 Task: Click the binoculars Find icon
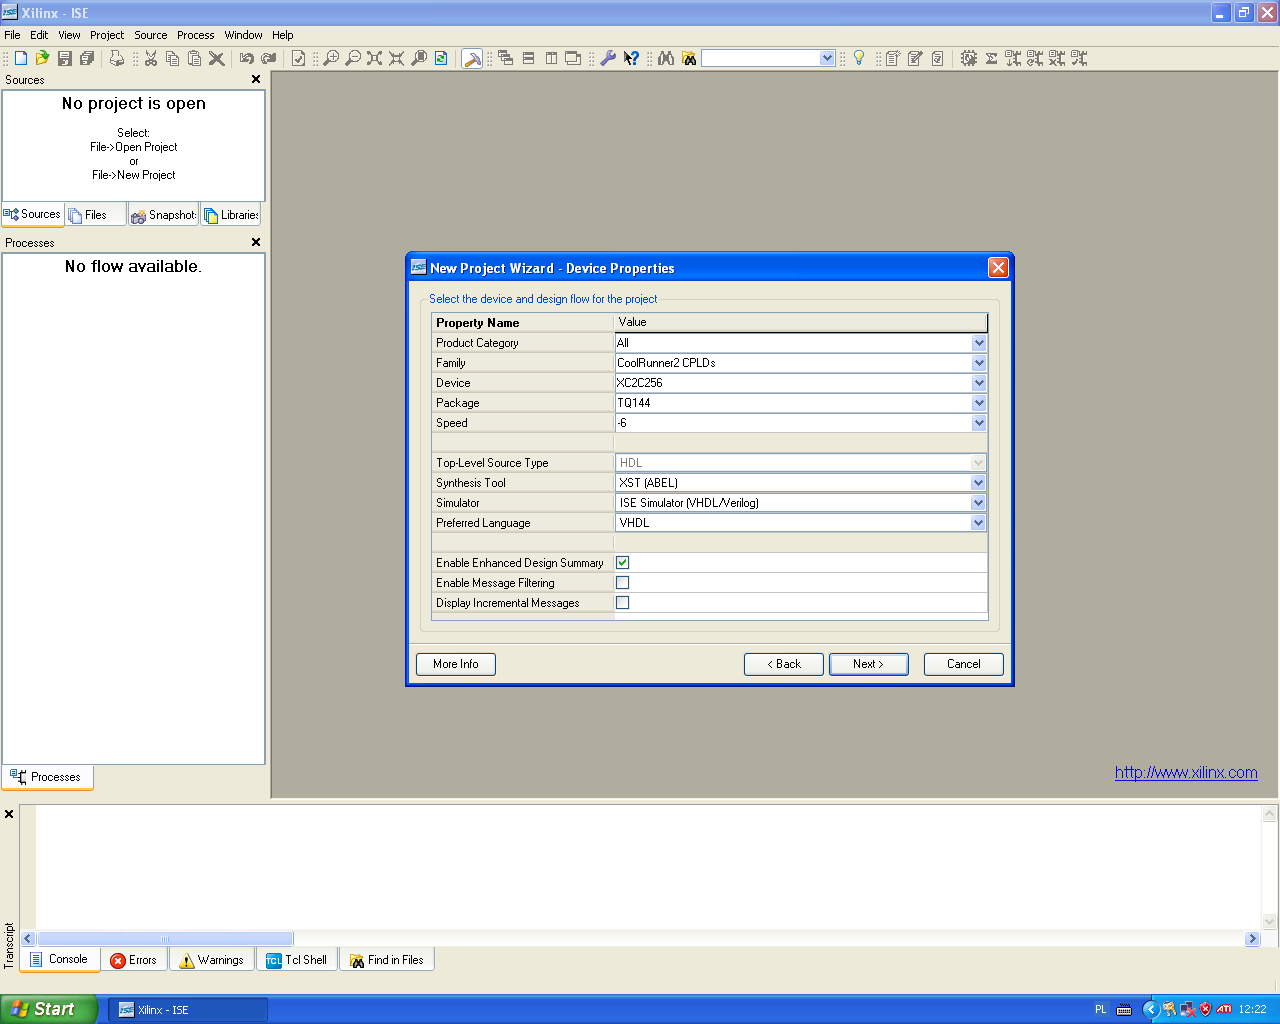[666, 58]
